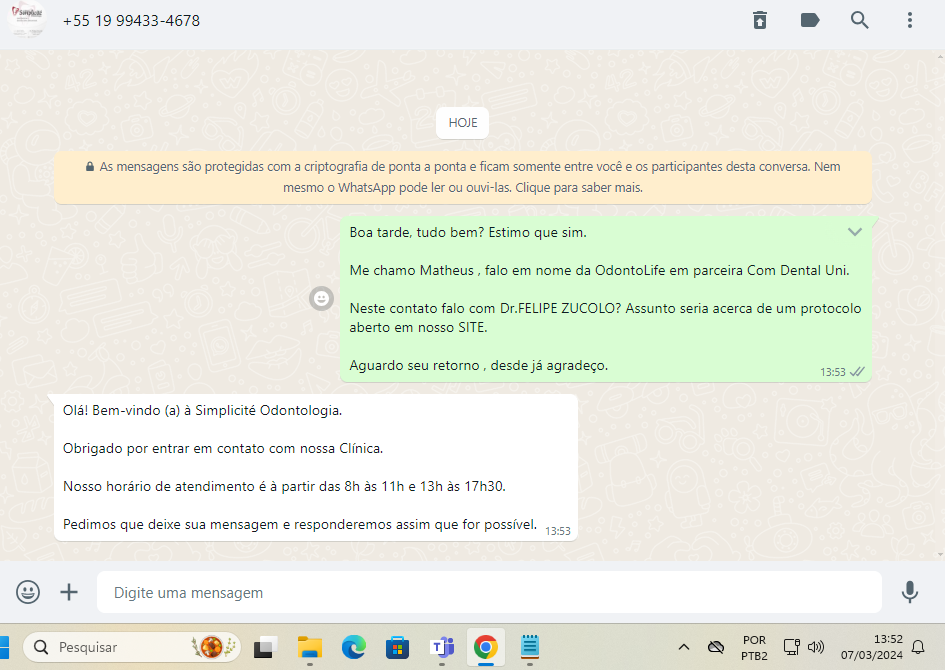
Task: Show hidden system tray icons
Action: 683,647
